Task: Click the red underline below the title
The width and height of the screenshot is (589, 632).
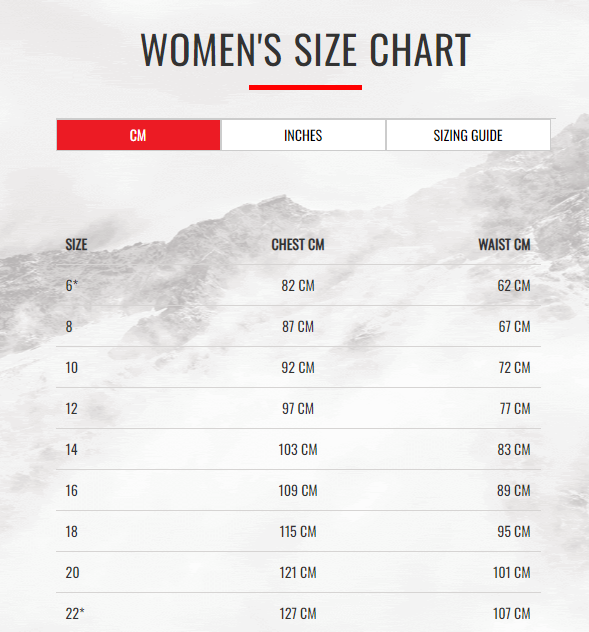Action: click(x=305, y=87)
